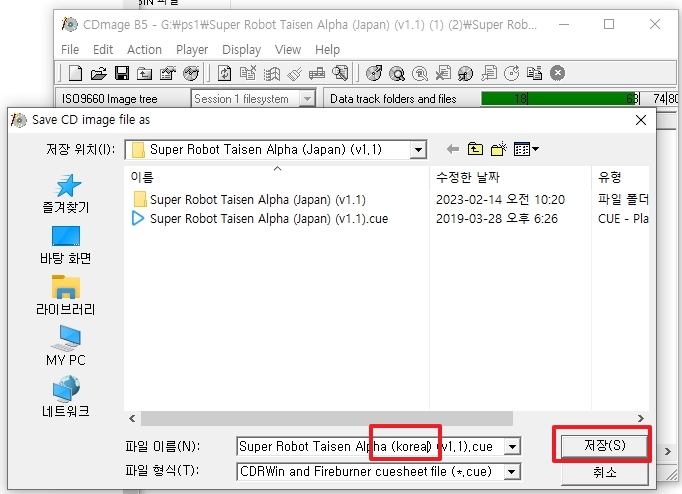Open the Player menu
This screenshot has width=682, height=494.
click(x=192, y=50)
